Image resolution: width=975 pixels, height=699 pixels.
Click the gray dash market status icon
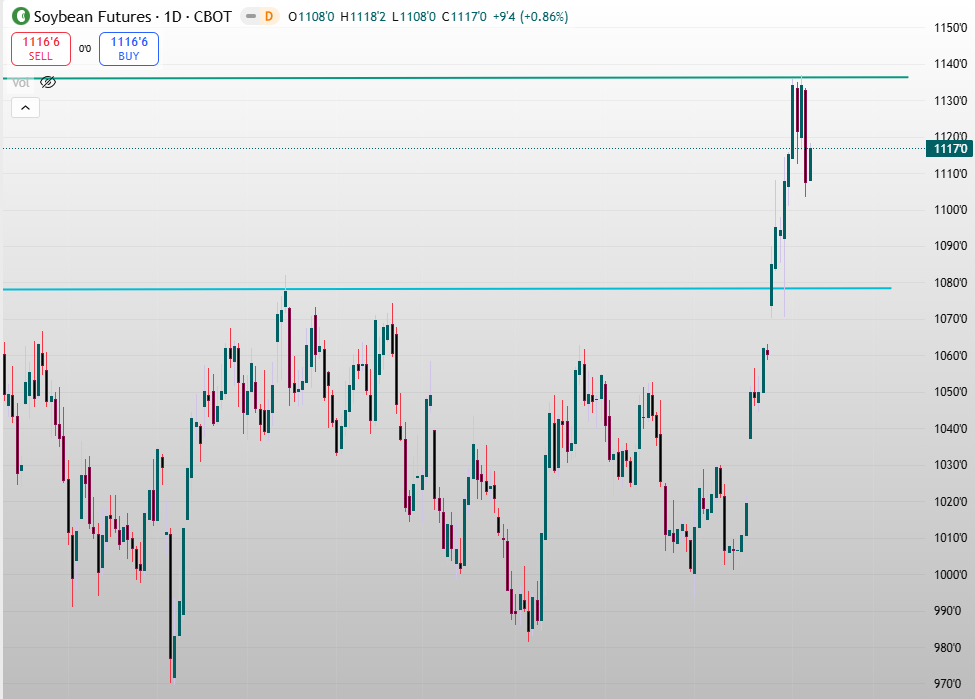click(x=250, y=17)
